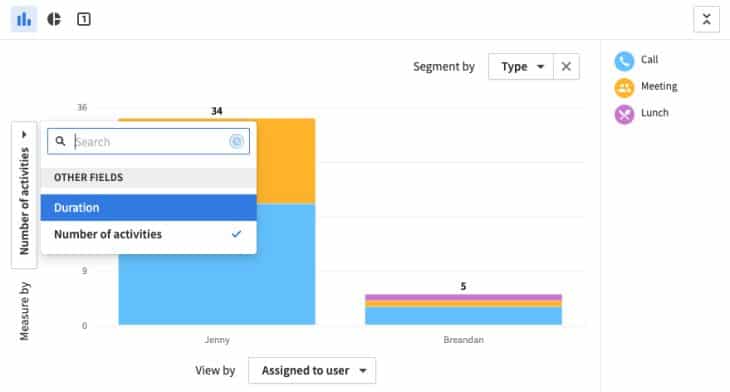Choose Duration from the fields list

149,208
